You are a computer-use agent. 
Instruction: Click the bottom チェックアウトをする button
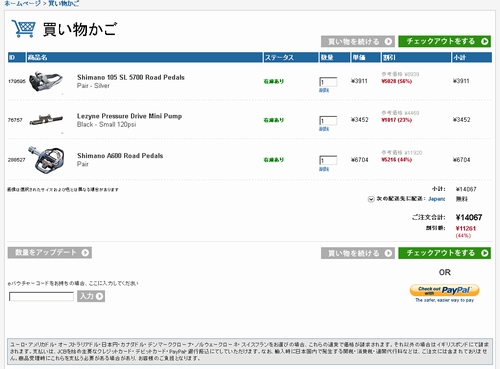444,253
